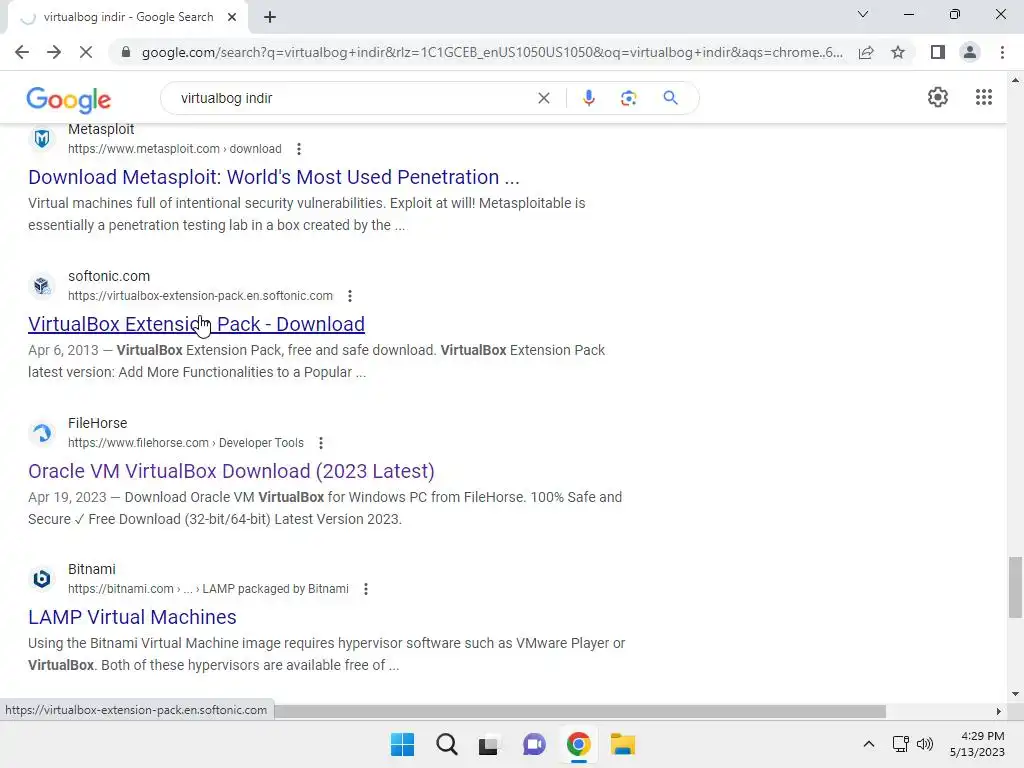Click the Google logo
1024x768 pixels.
point(69,99)
